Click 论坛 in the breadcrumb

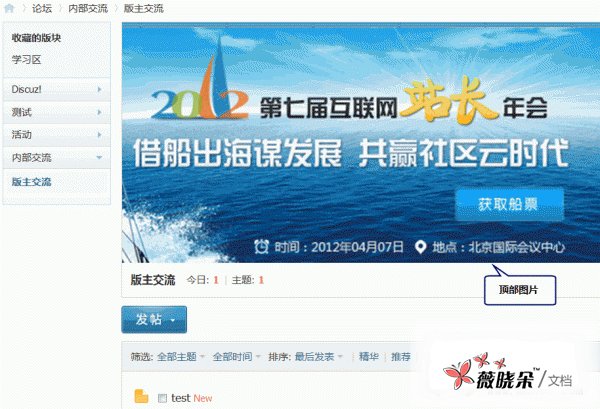pos(42,8)
